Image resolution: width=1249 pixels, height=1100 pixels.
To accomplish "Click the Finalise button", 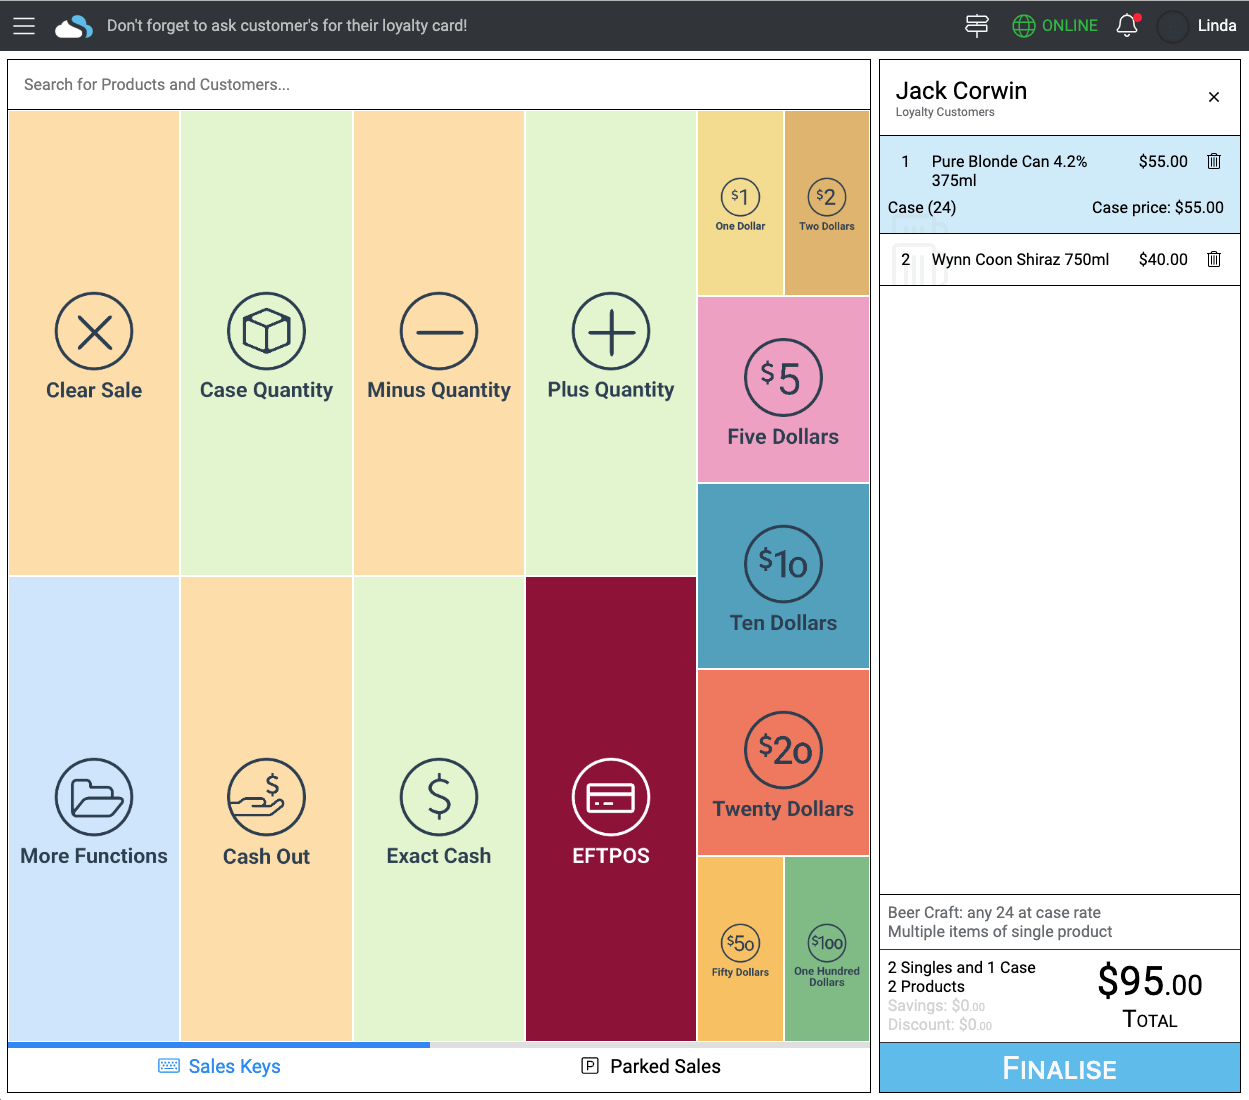I will (x=1059, y=1068).
